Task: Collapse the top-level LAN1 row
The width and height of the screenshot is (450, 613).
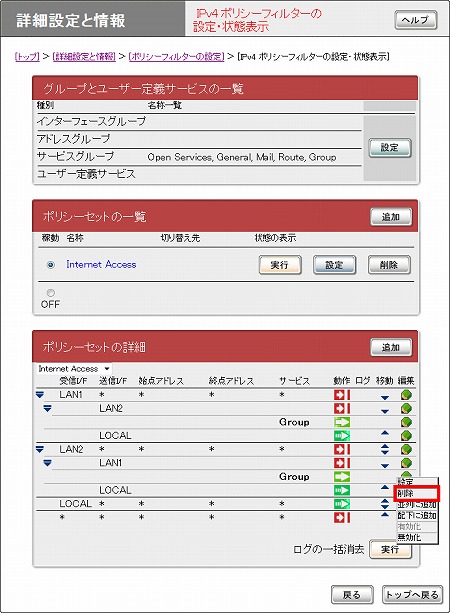Action: pos(39,395)
